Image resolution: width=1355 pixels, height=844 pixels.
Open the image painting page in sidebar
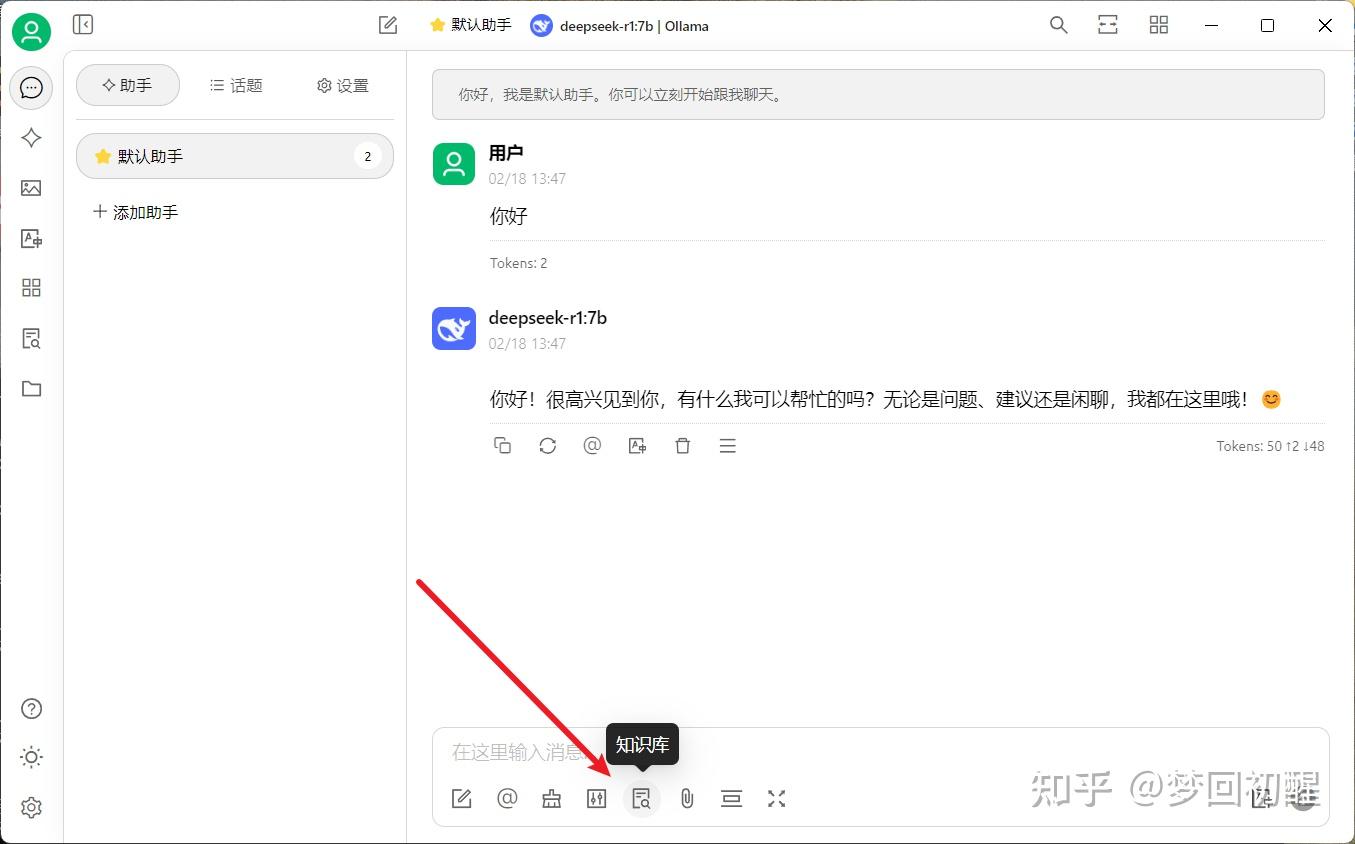(x=31, y=188)
